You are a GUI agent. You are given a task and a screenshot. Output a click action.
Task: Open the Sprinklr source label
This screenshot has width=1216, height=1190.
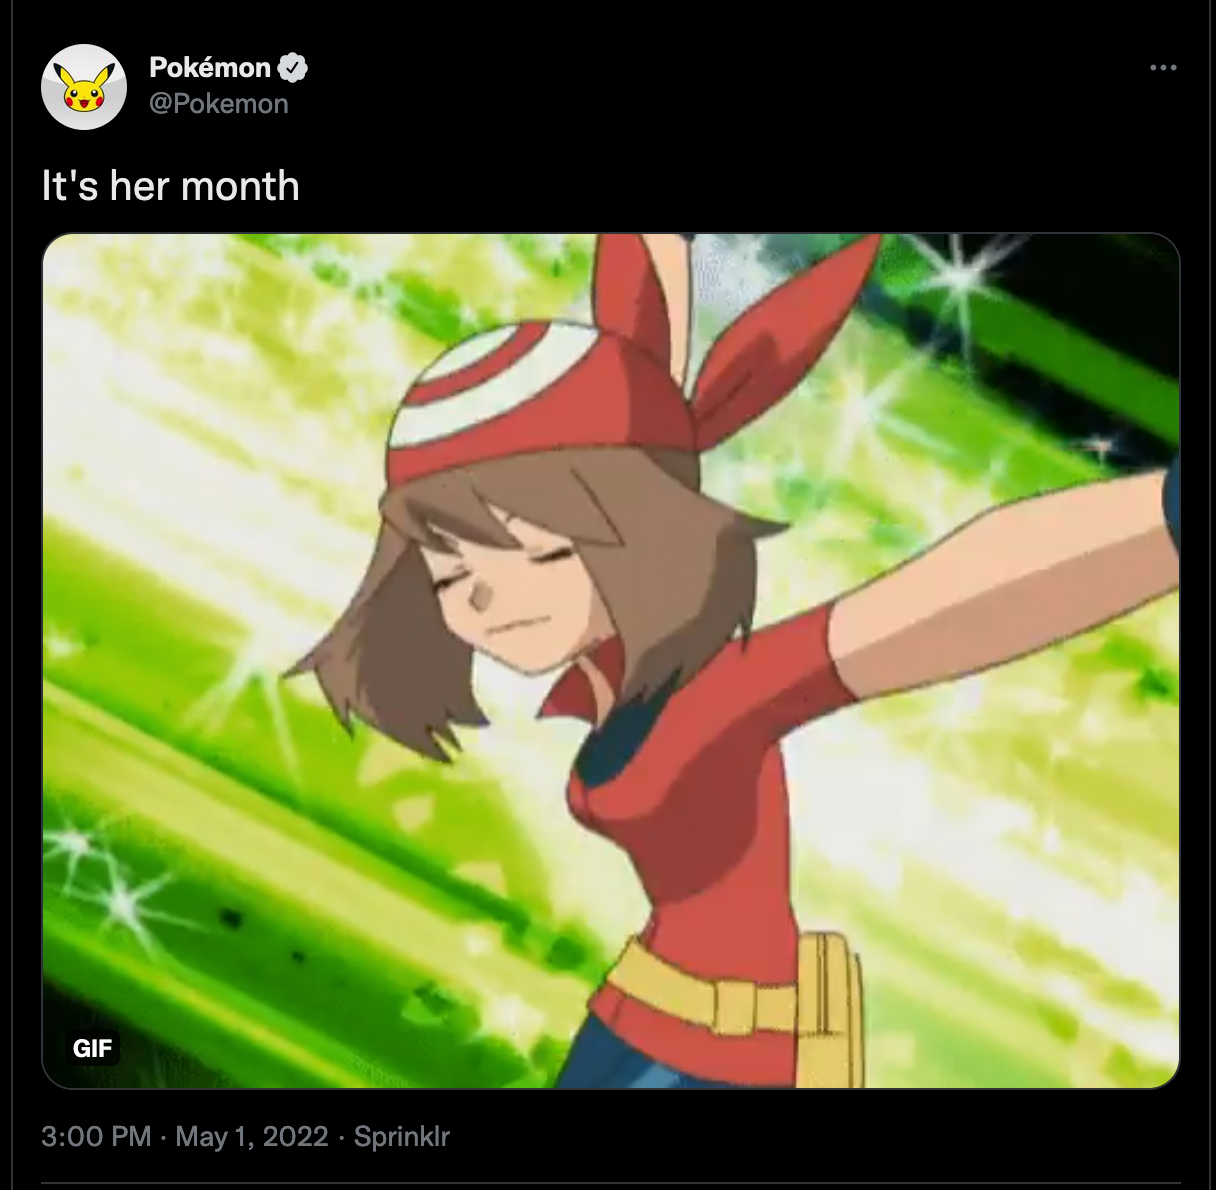point(402,1137)
